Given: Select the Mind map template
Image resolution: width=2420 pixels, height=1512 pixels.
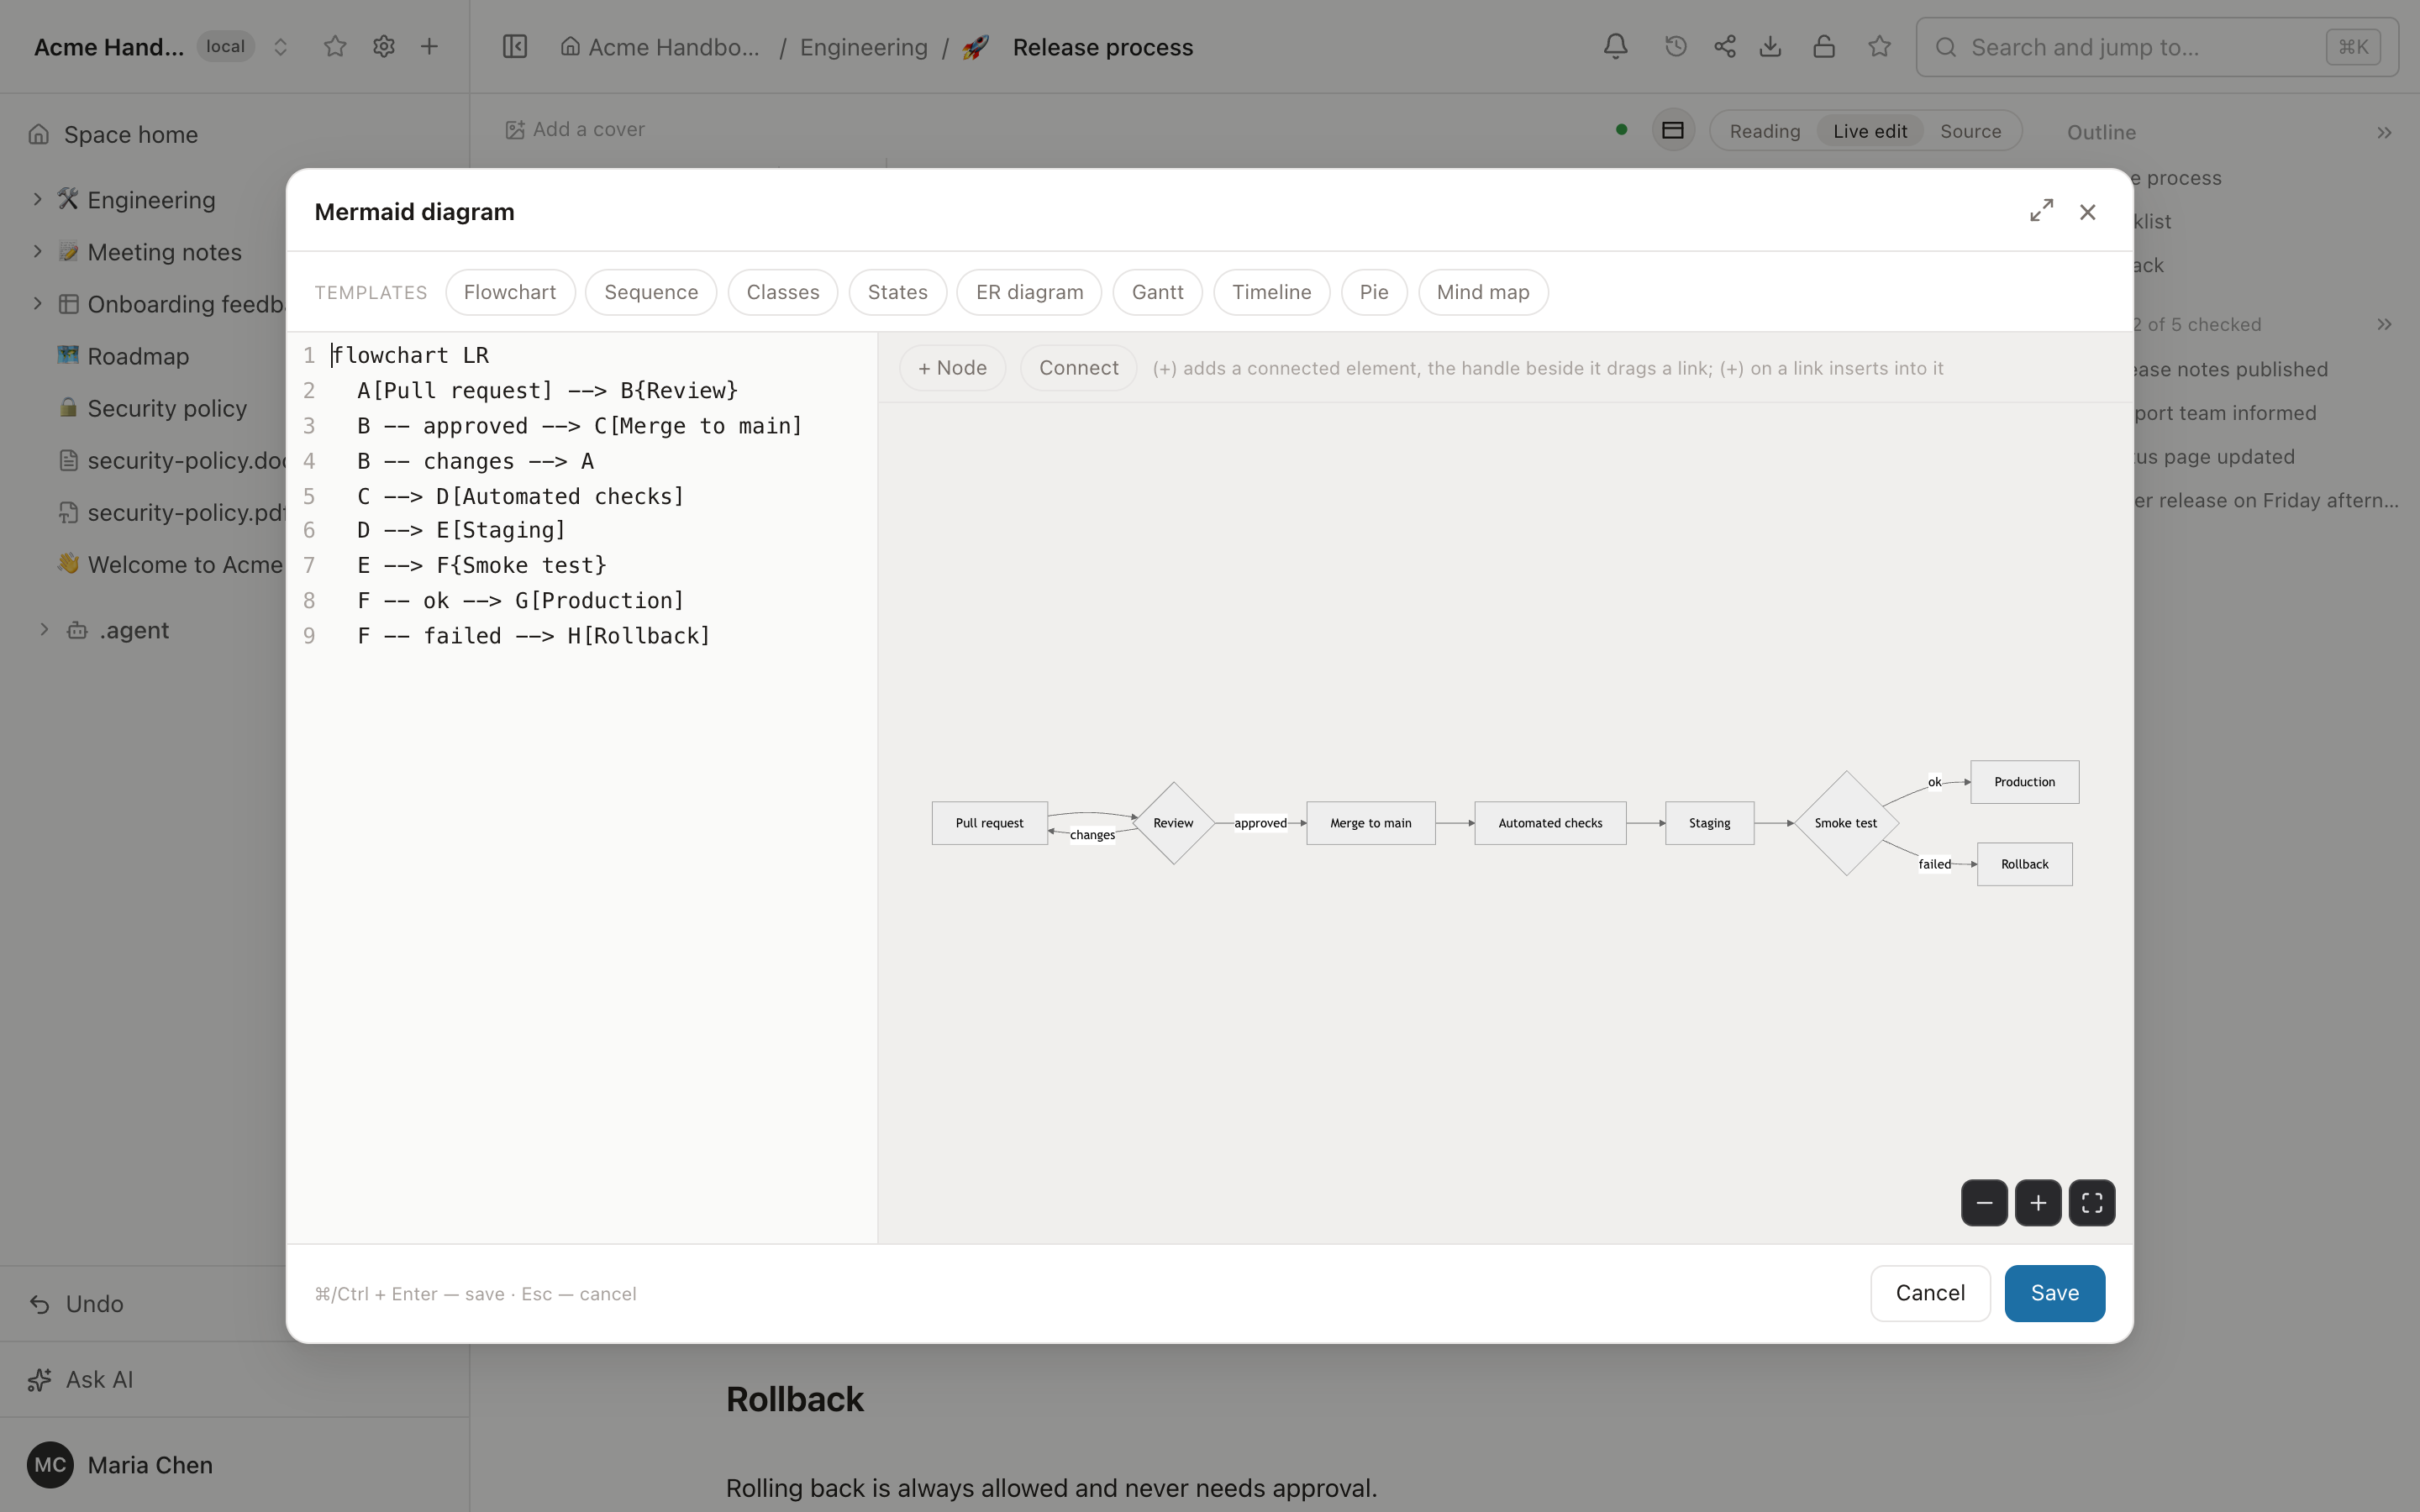Looking at the screenshot, I should point(1483,292).
